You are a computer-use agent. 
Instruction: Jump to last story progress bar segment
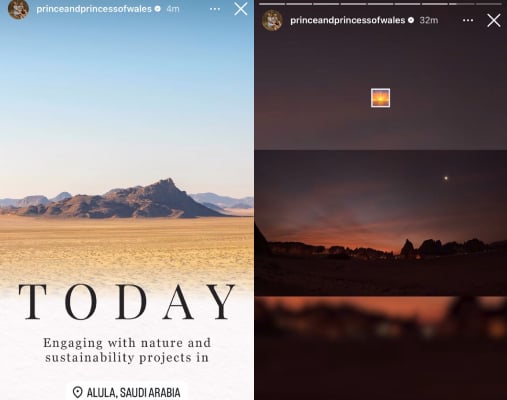coord(489,4)
